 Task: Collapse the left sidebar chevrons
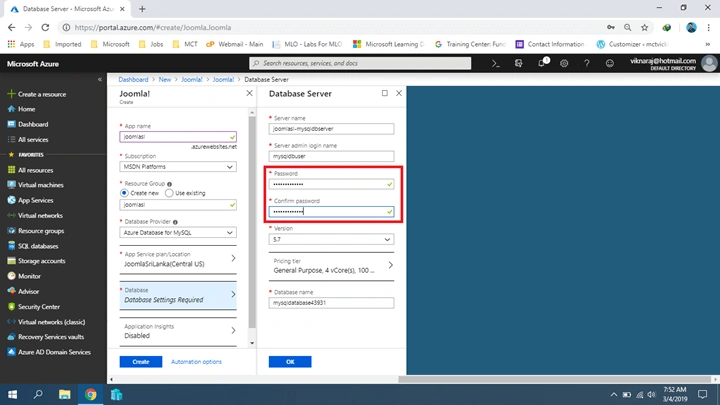point(100,79)
